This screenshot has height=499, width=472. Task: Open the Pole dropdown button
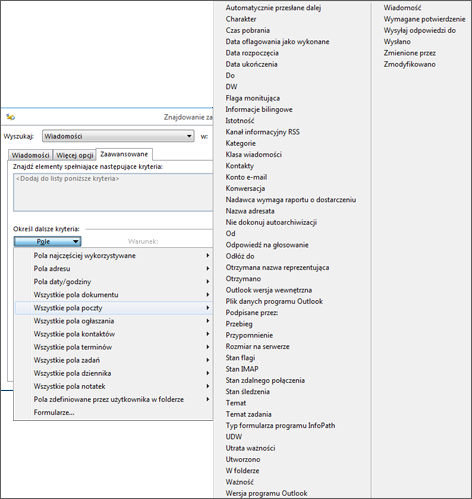click(47, 241)
